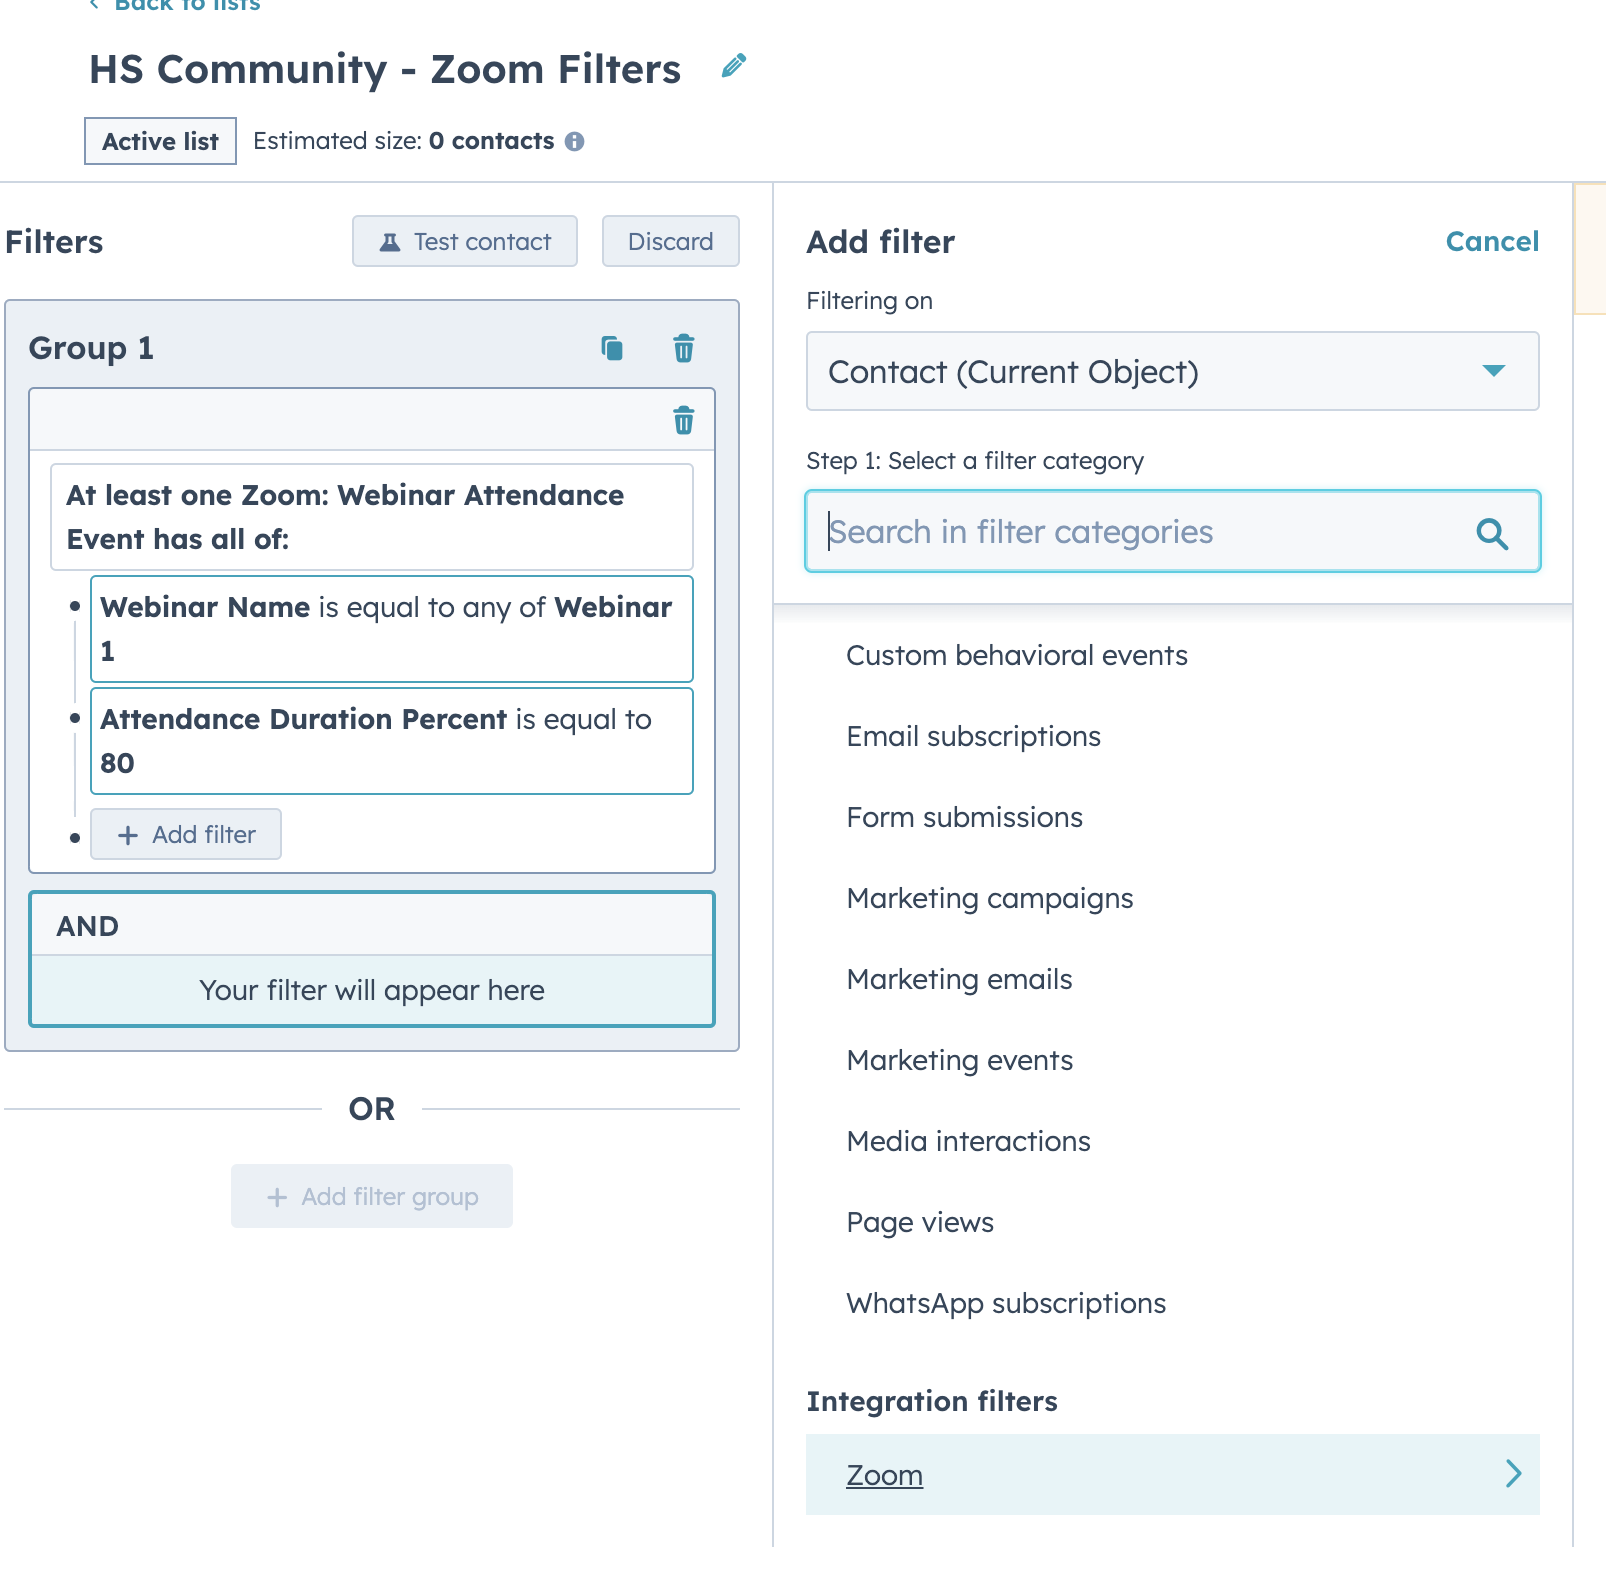
Task: Cancel adding the new filter
Action: (x=1491, y=241)
